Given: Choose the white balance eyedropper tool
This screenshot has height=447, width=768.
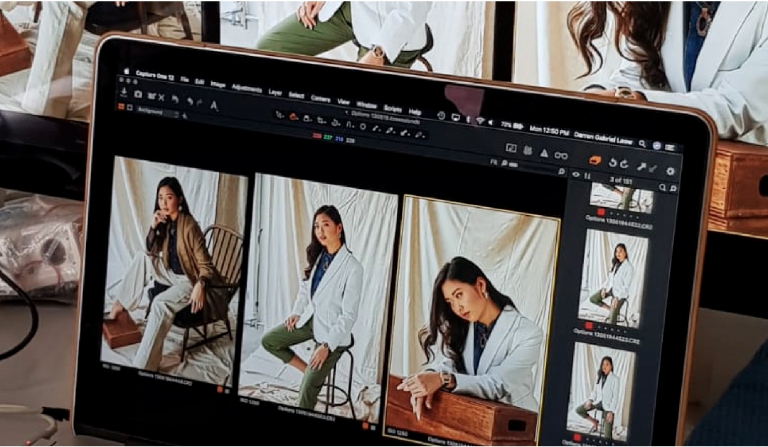Looking at the screenshot, I should (390, 130).
